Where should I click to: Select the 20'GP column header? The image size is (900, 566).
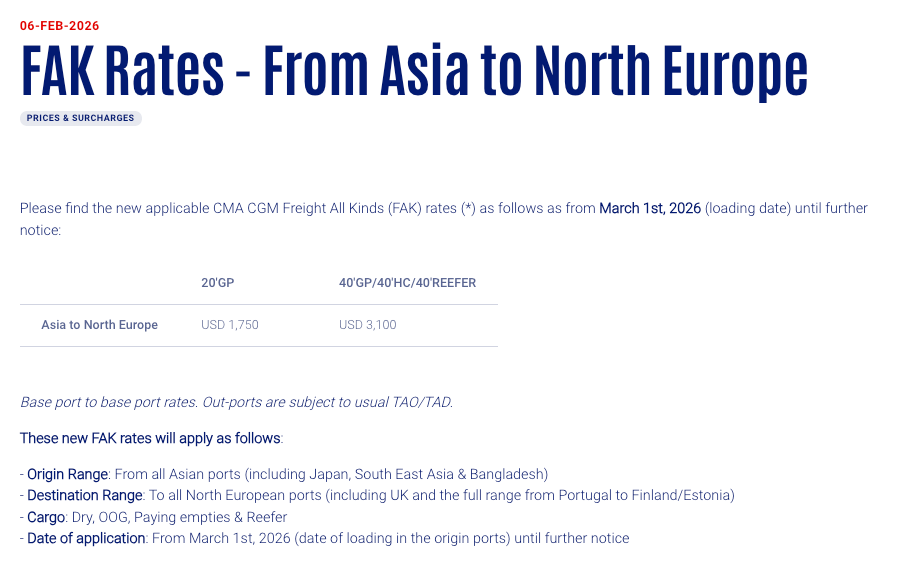220,283
